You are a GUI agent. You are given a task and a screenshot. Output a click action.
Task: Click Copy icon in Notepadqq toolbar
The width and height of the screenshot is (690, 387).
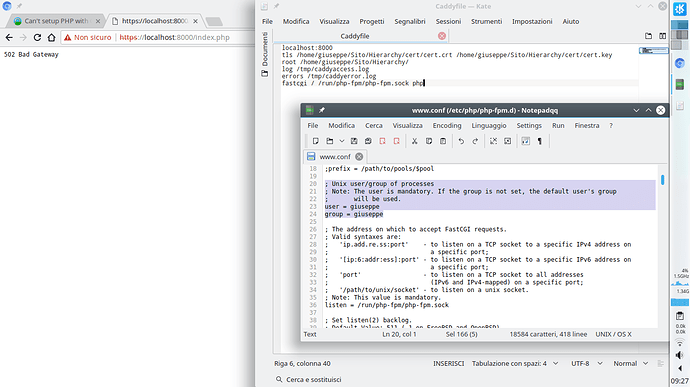(x=429, y=141)
